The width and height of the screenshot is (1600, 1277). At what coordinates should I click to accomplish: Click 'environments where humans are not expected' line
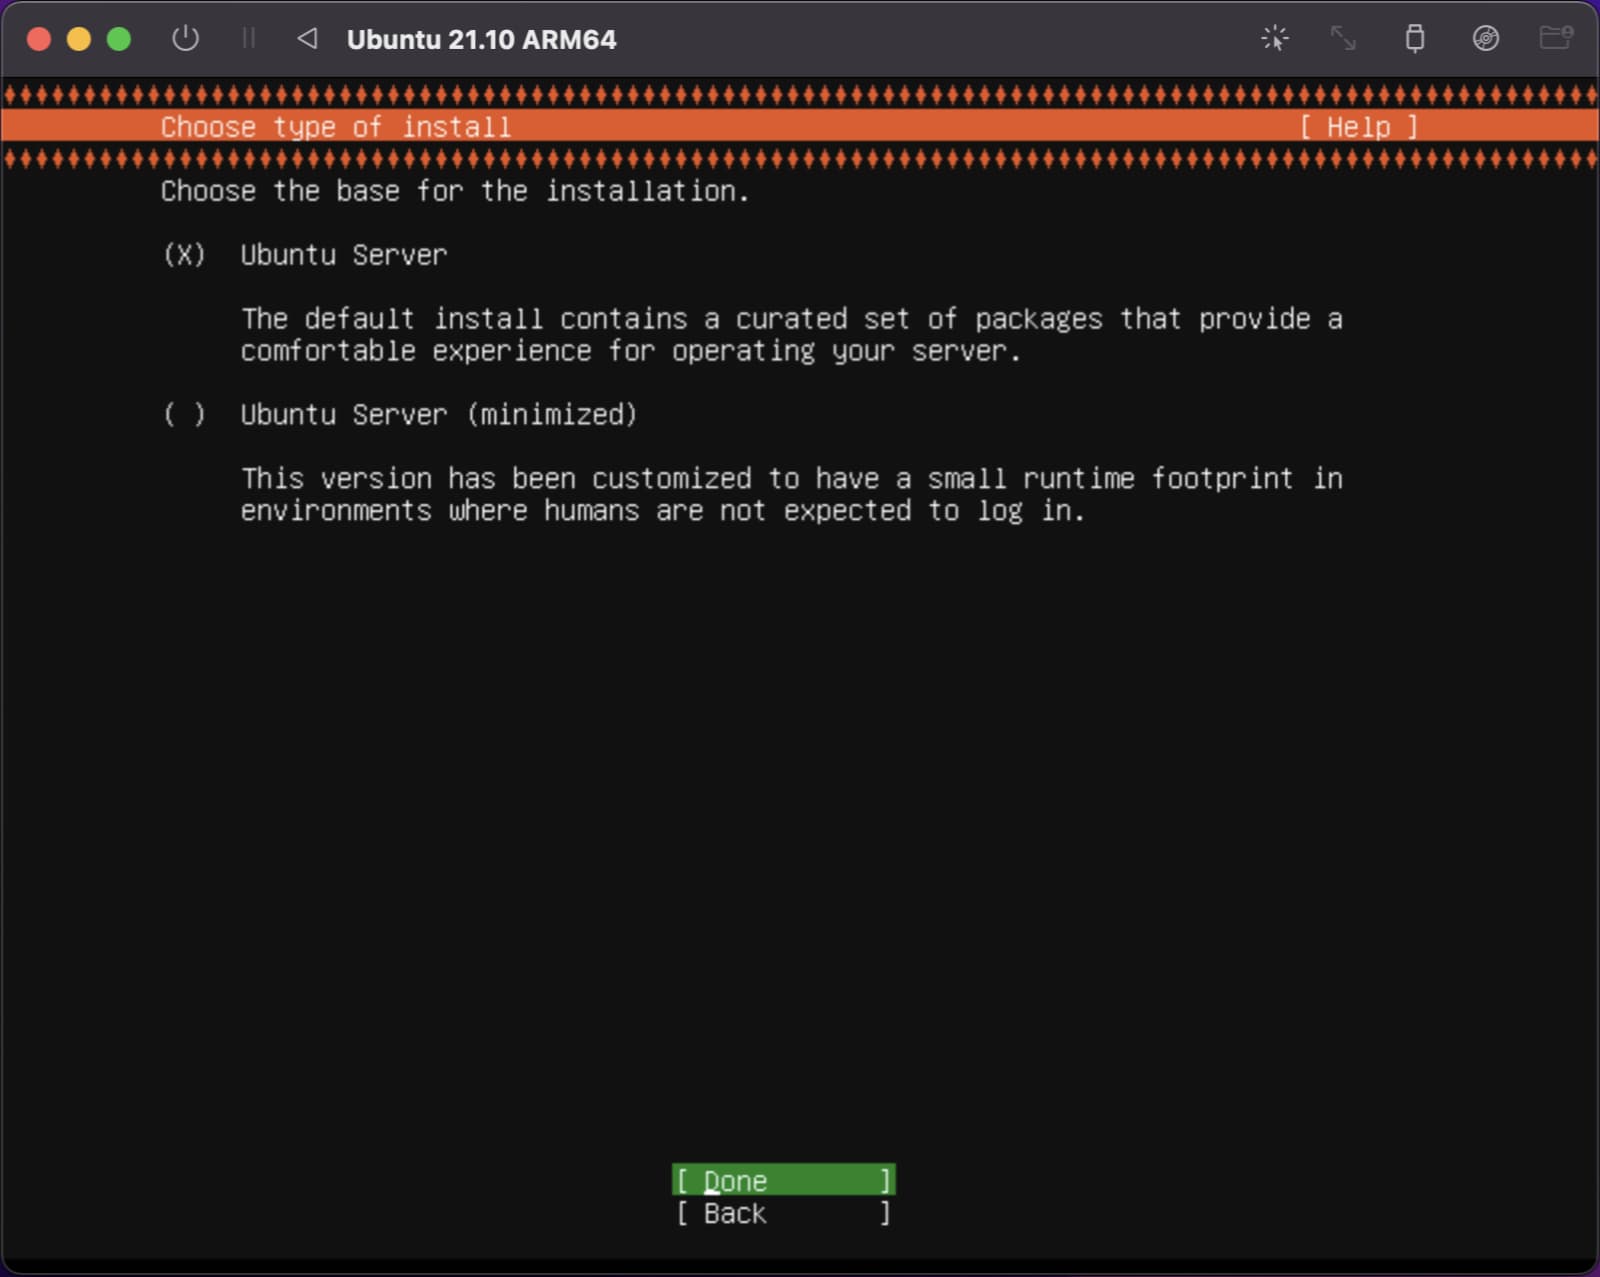click(663, 510)
